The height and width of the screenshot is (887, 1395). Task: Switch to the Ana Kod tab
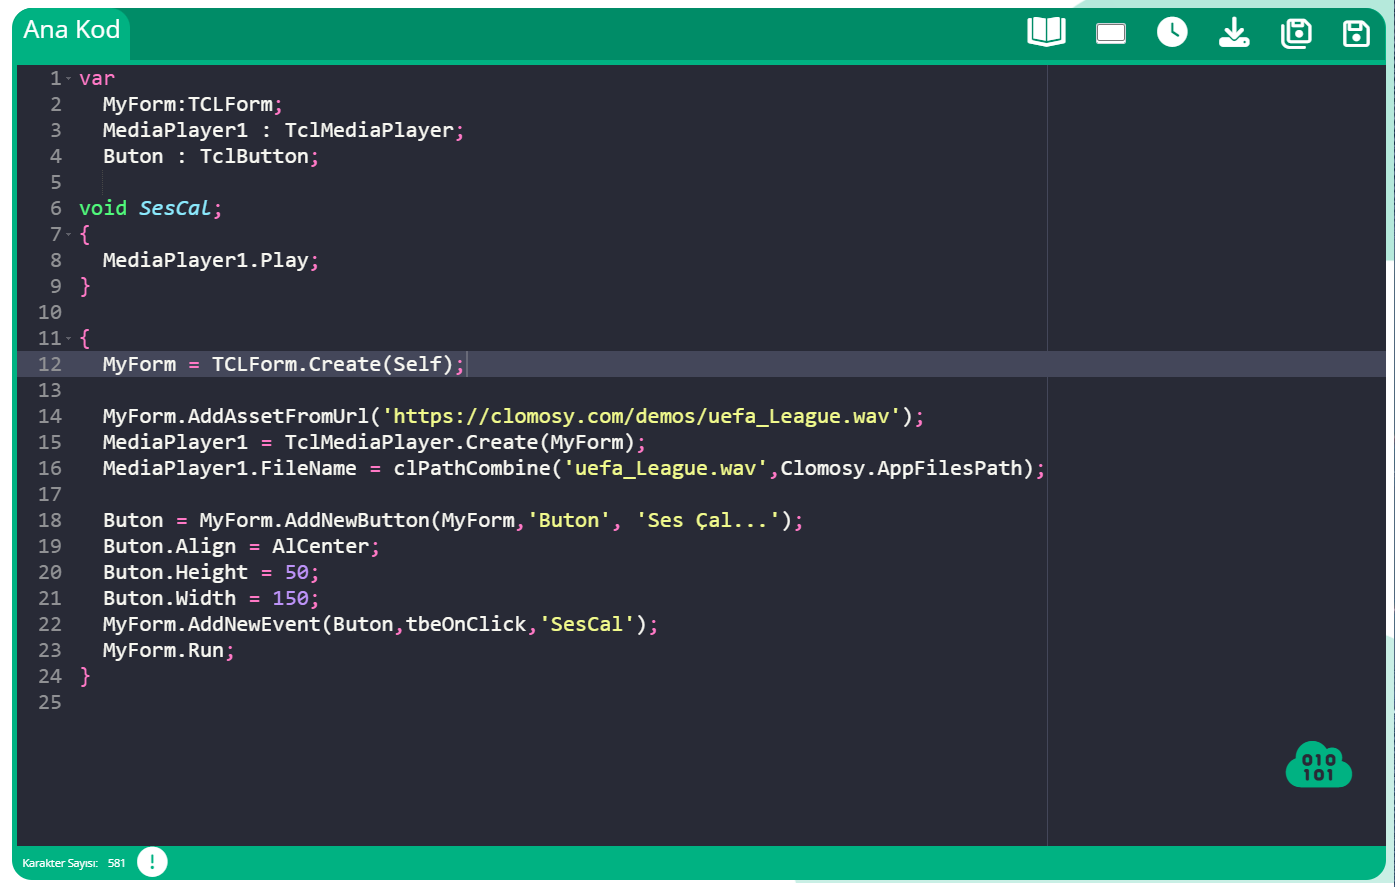[x=72, y=30]
